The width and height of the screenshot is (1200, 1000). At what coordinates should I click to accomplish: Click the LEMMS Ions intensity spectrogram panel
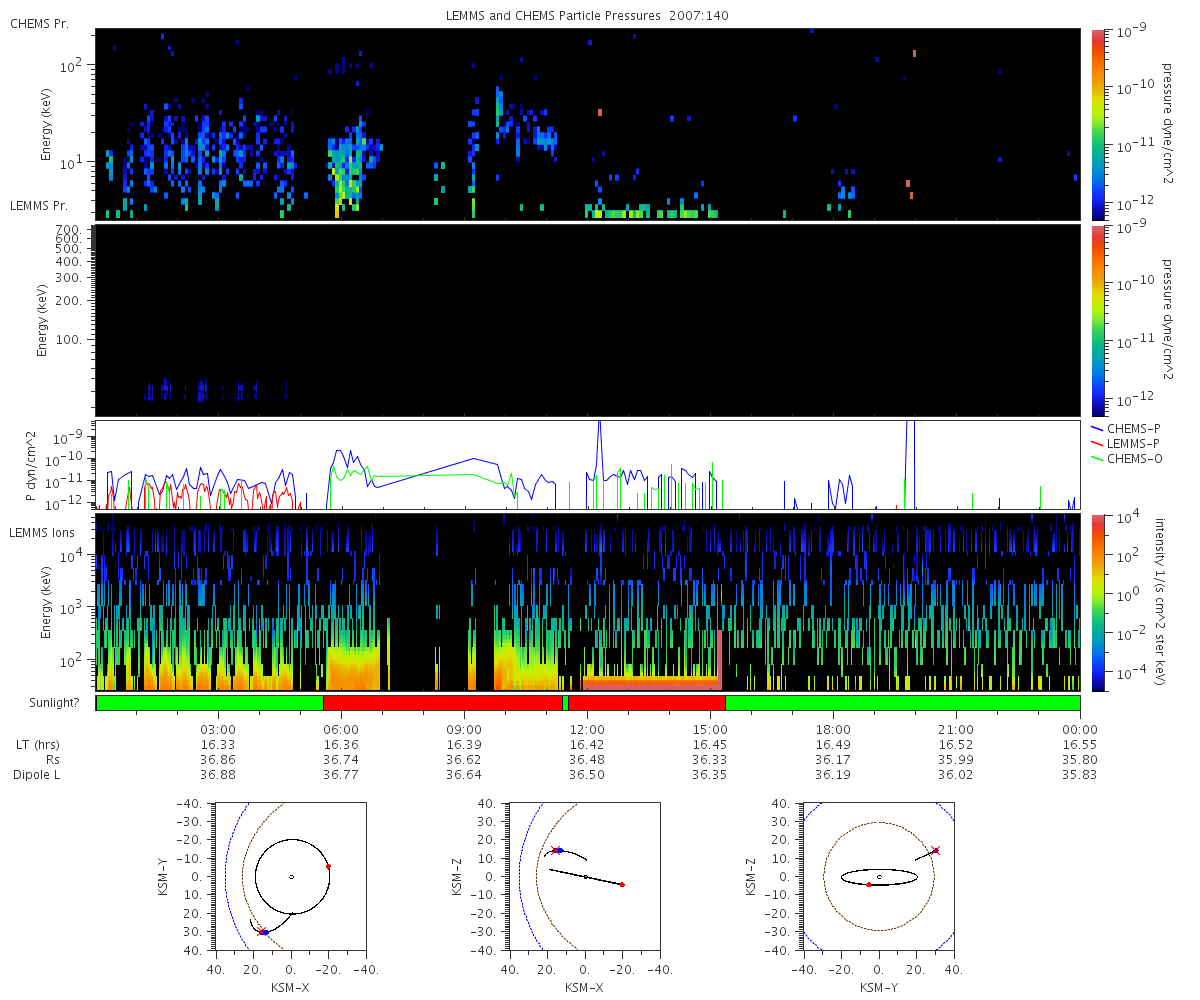click(x=587, y=603)
